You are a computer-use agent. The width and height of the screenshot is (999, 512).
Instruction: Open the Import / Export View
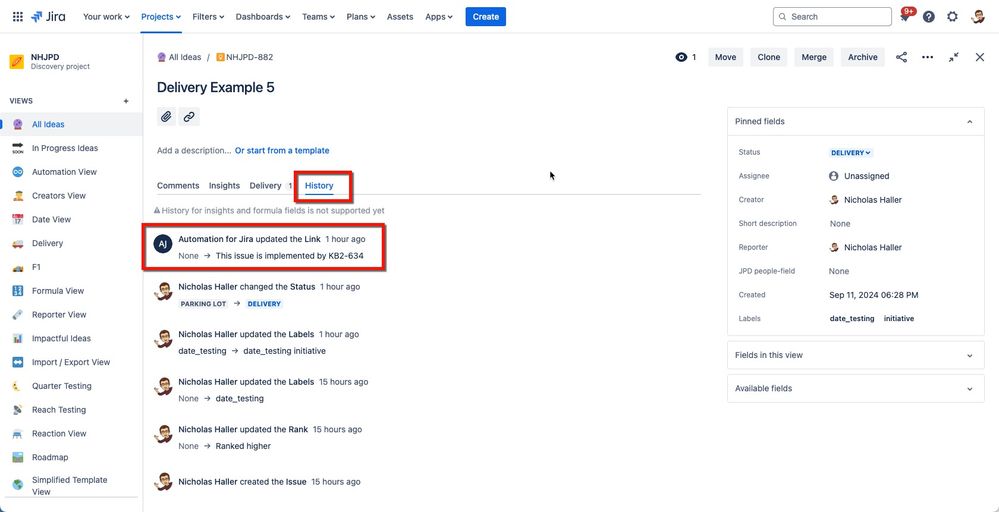click(71, 362)
